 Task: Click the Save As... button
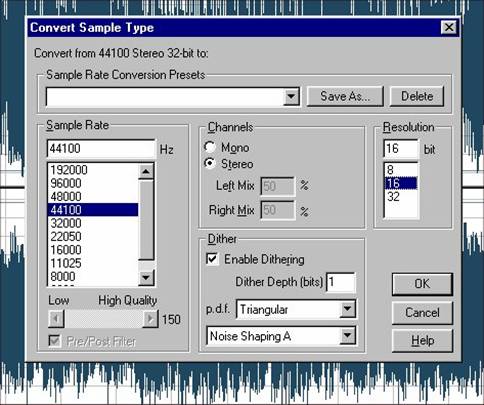(x=345, y=96)
